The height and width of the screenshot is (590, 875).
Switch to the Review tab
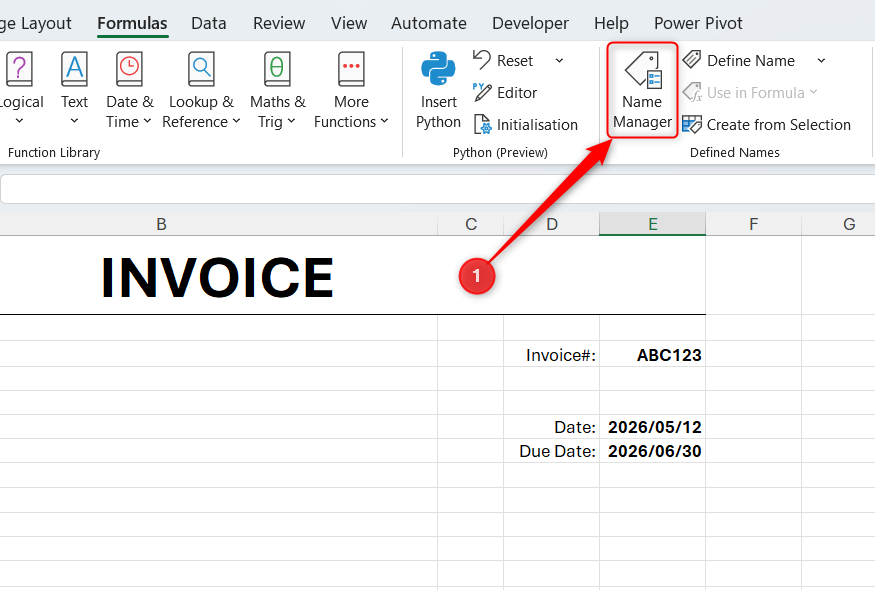coord(279,23)
